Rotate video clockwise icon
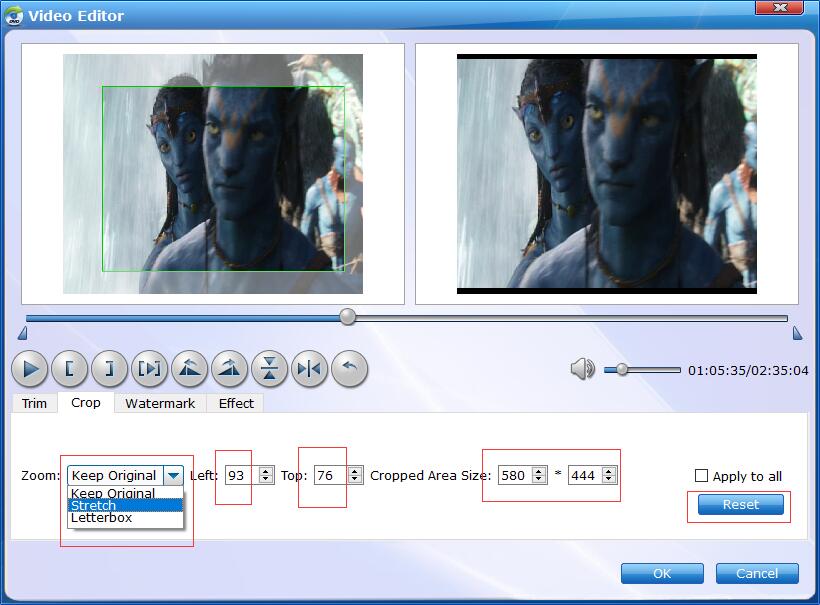The width and height of the screenshot is (820, 605). point(230,369)
